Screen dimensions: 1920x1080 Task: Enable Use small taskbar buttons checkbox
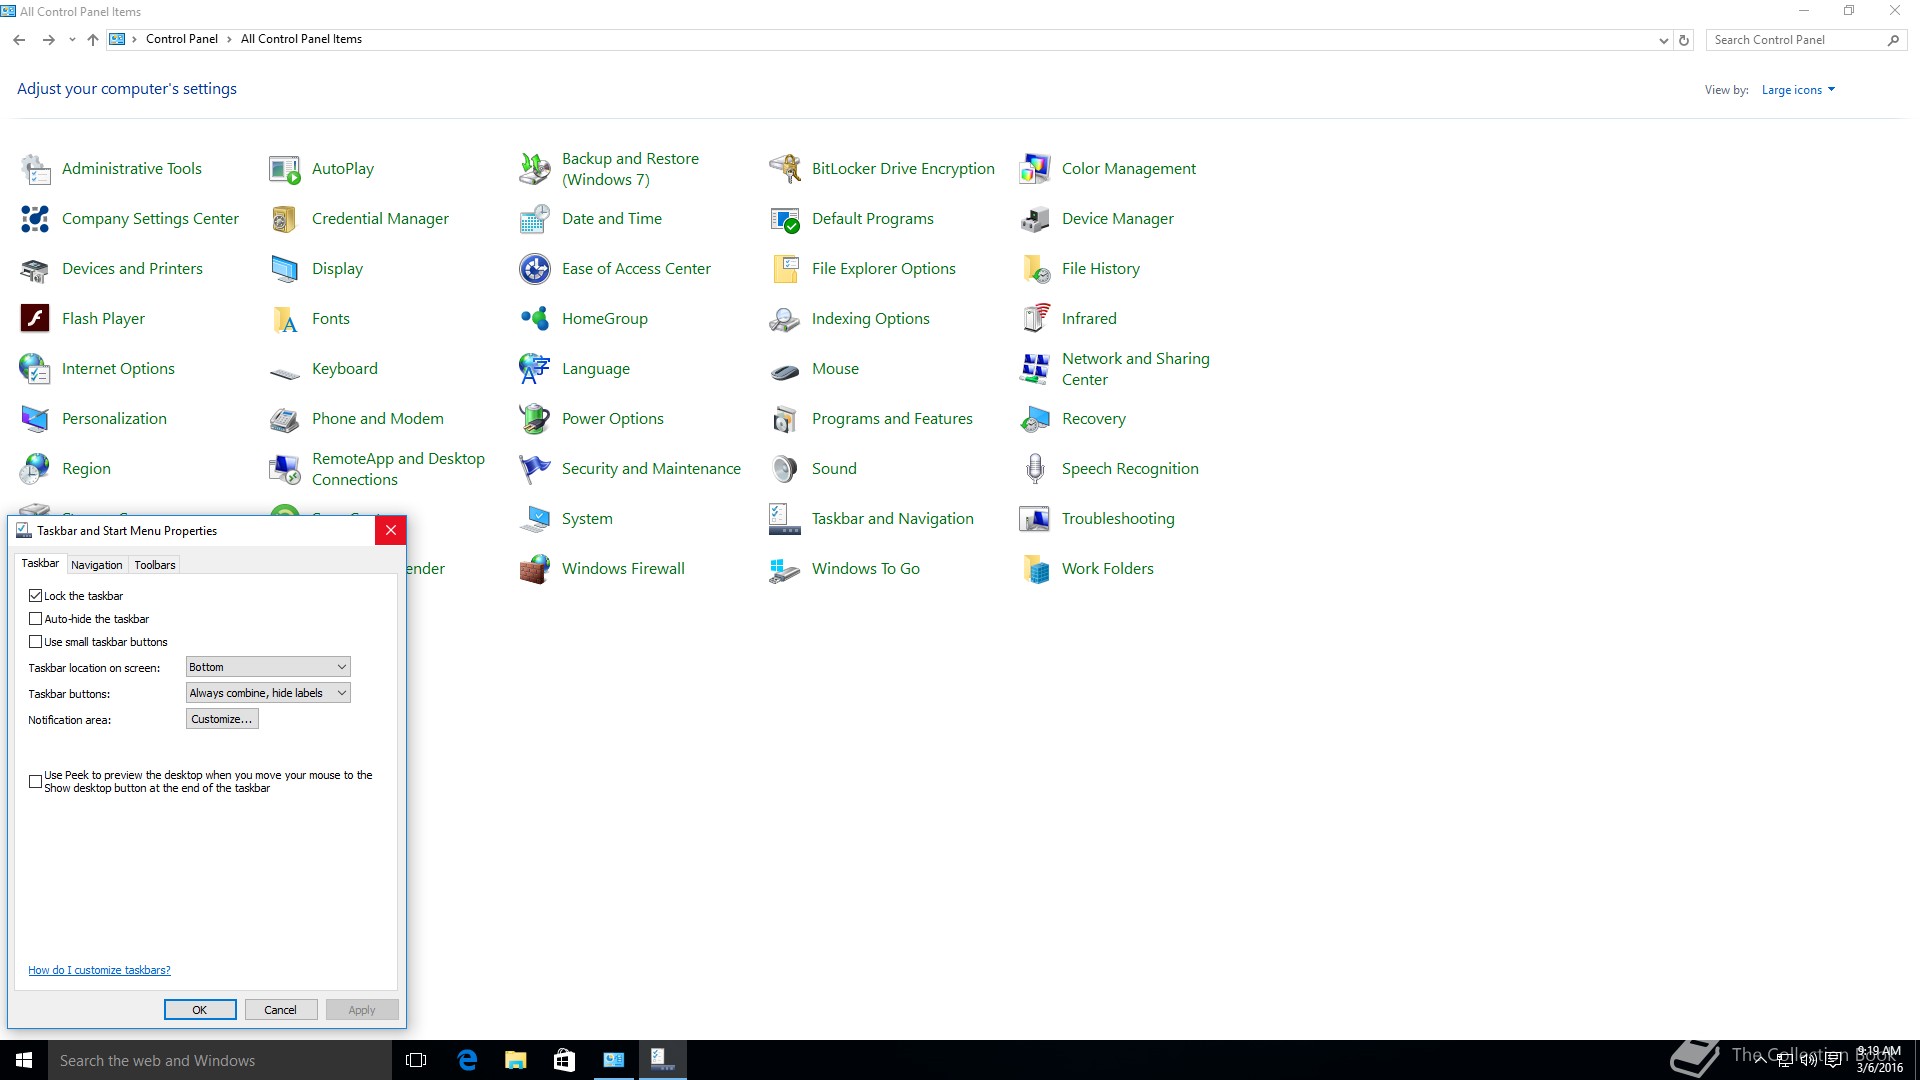pyautogui.click(x=36, y=642)
